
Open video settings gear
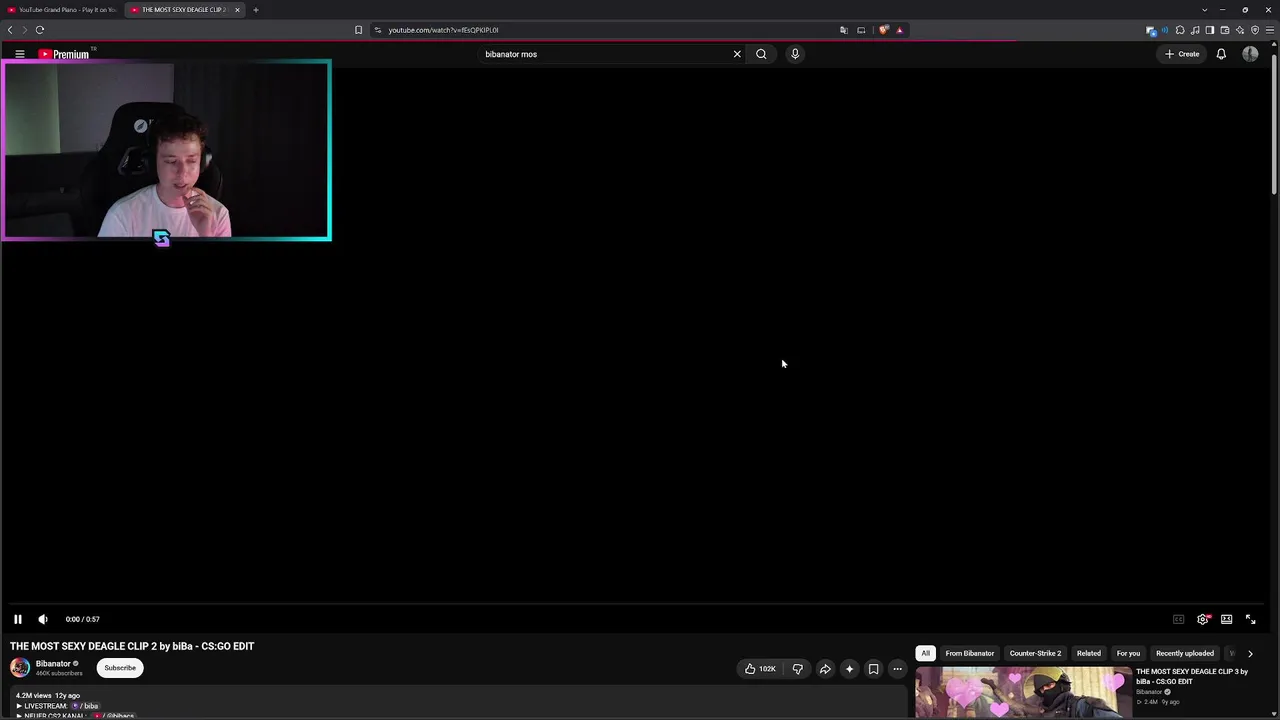[x=1203, y=619]
